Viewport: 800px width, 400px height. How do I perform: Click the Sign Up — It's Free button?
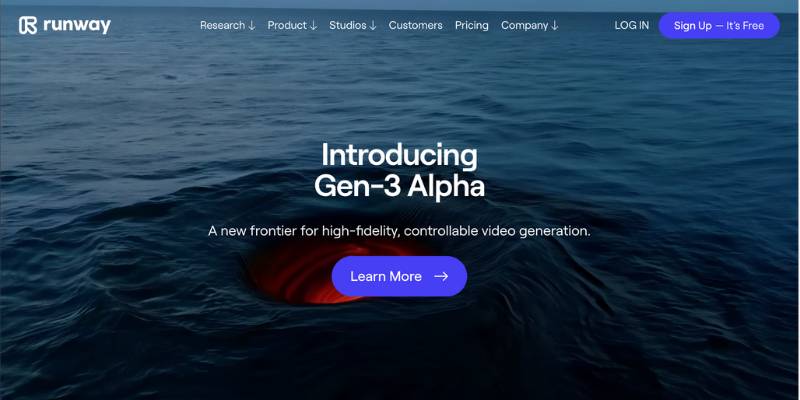pos(719,26)
